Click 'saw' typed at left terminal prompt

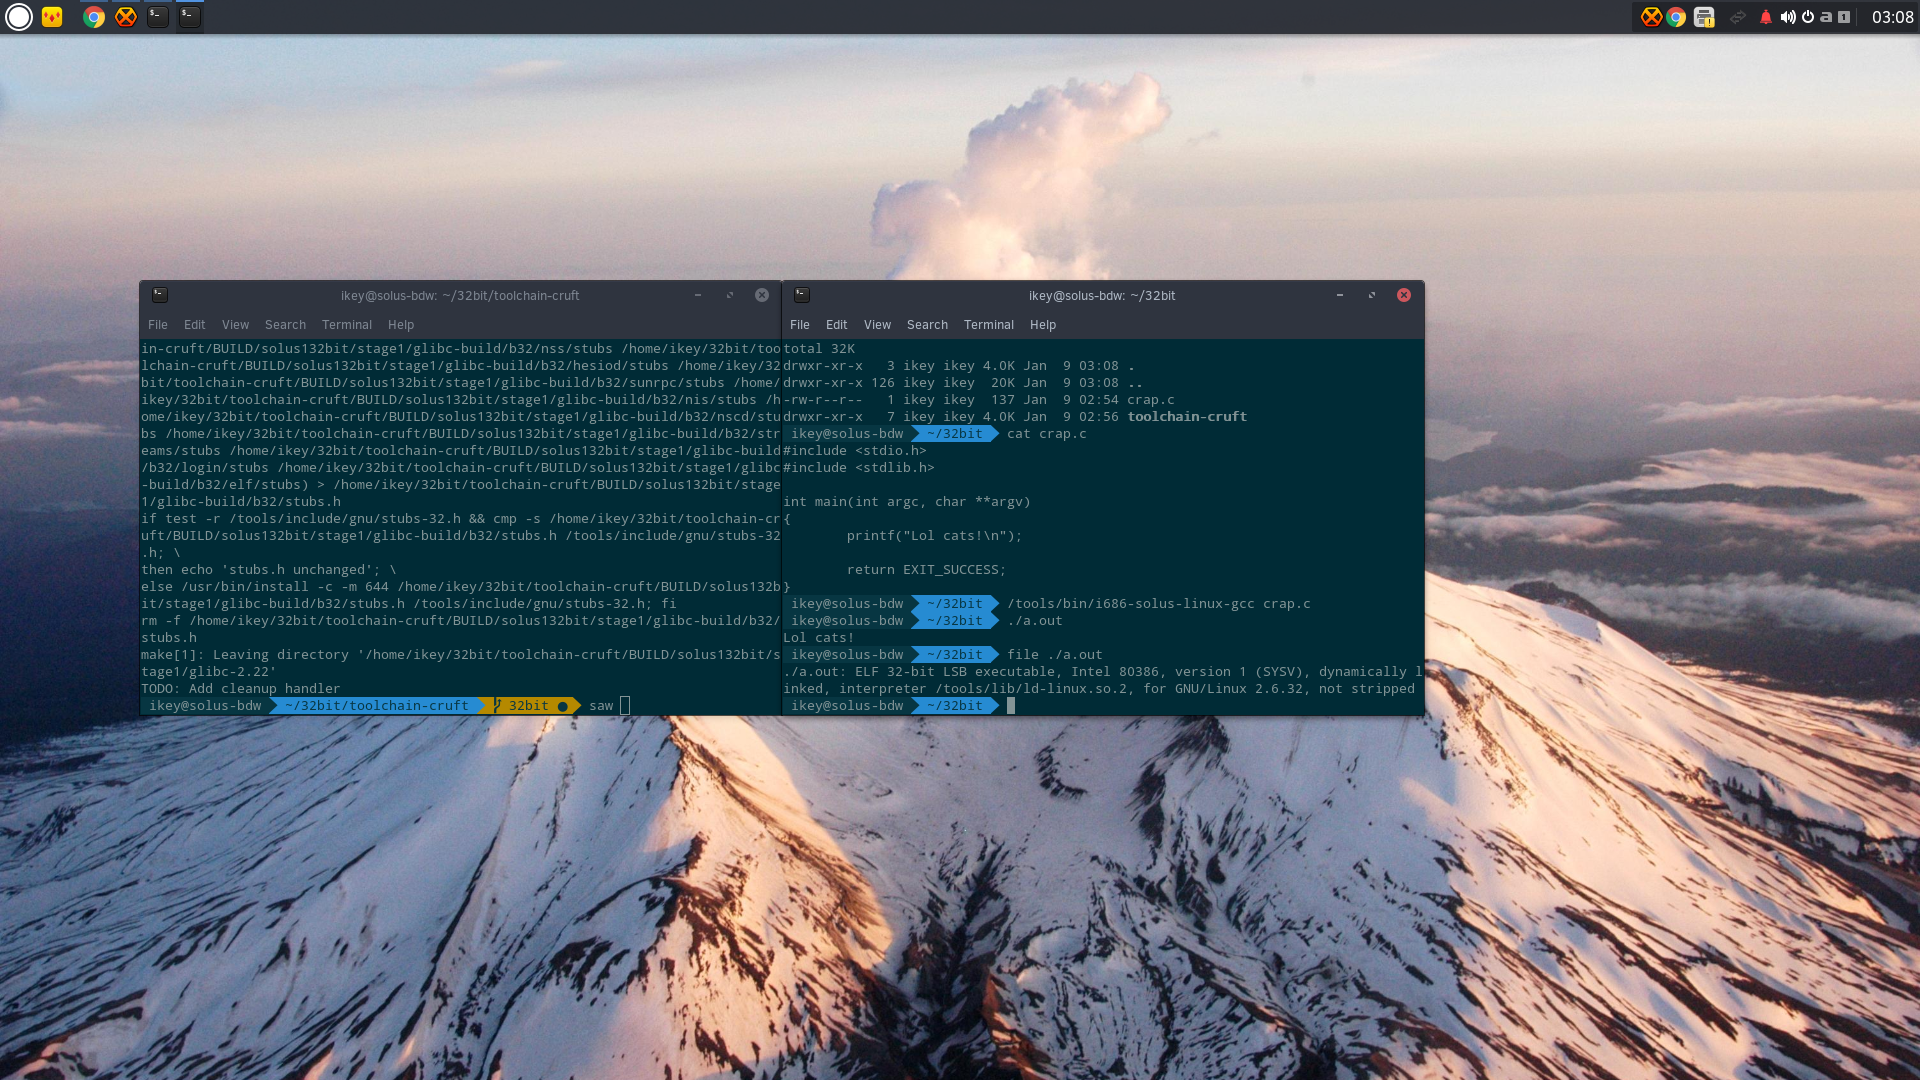601,706
